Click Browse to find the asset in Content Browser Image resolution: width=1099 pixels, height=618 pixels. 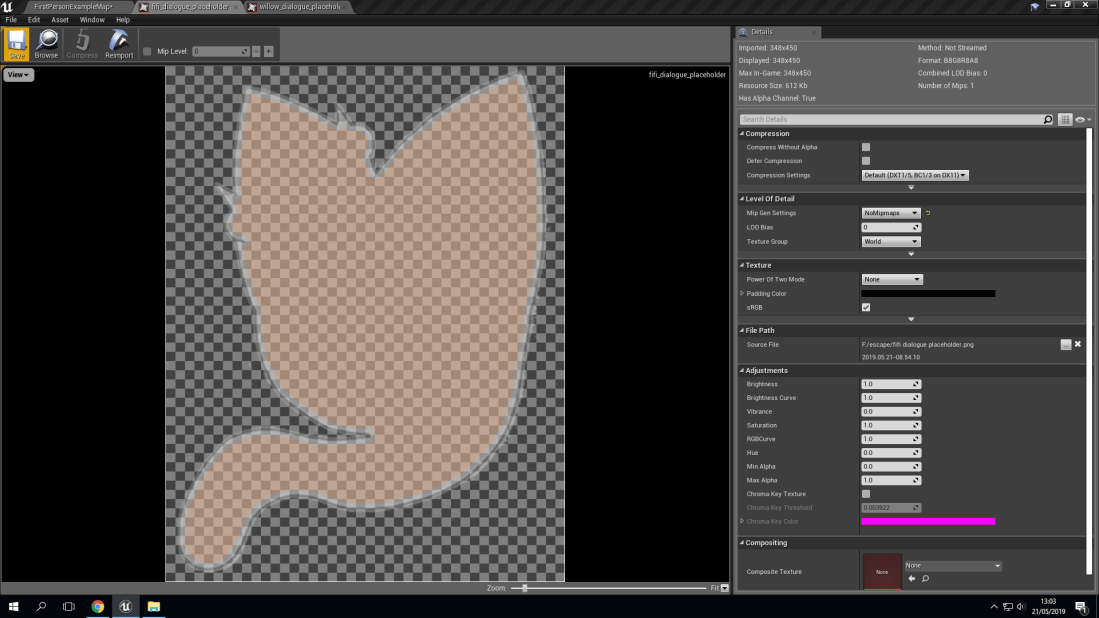[x=46, y=44]
